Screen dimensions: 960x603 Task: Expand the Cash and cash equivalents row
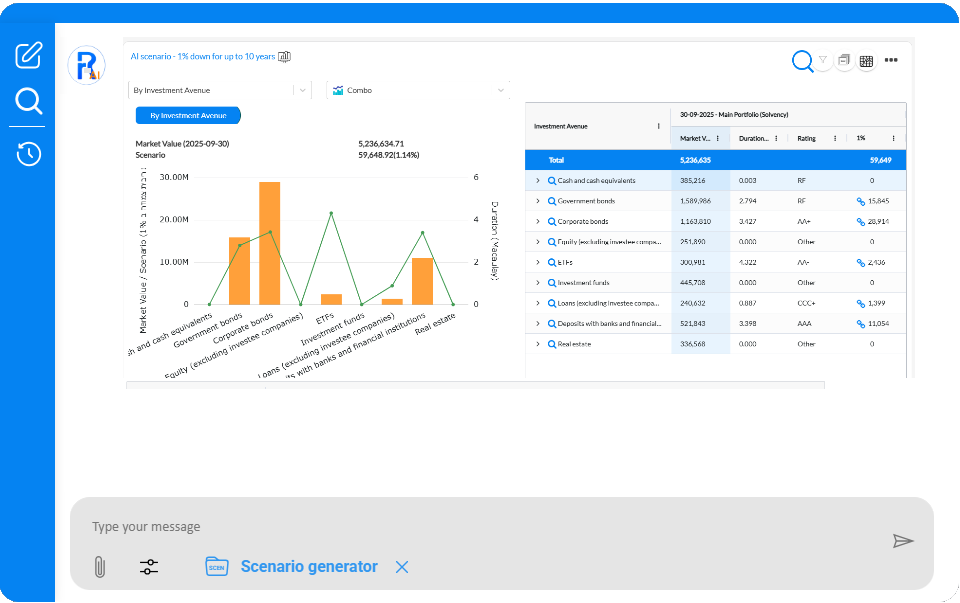click(538, 181)
